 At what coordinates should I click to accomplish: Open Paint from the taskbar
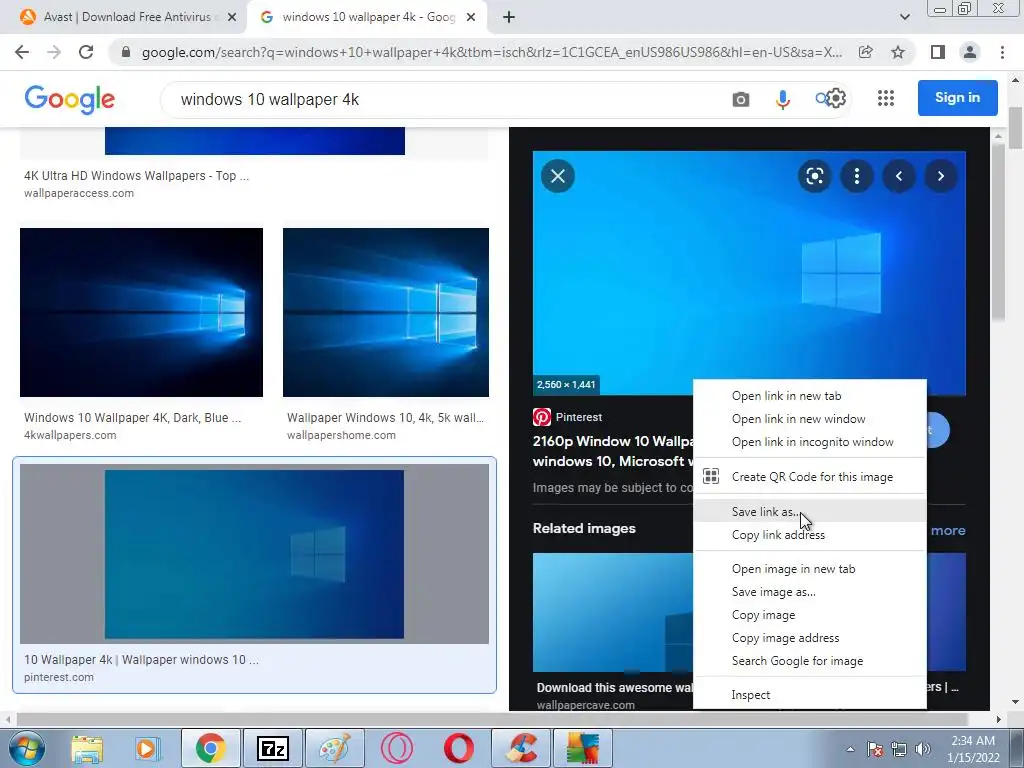click(x=334, y=748)
